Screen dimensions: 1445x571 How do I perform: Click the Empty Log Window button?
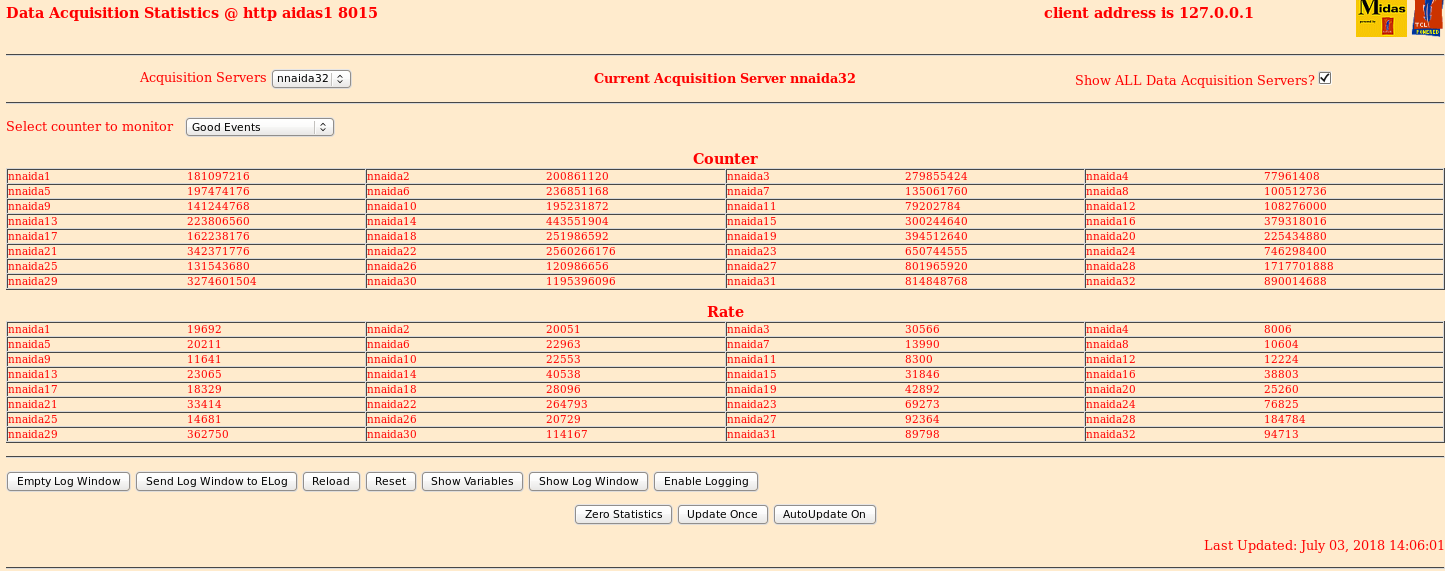(x=69, y=482)
